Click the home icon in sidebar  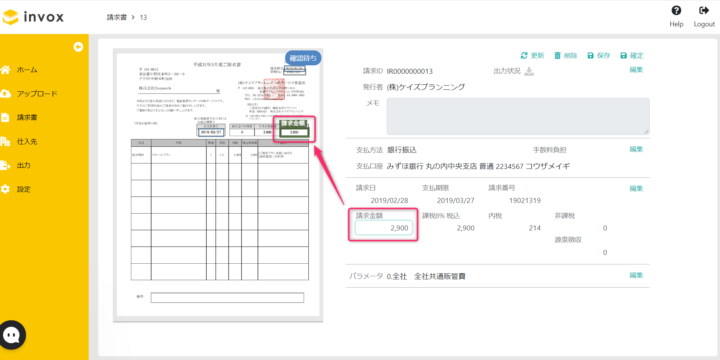(6, 70)
